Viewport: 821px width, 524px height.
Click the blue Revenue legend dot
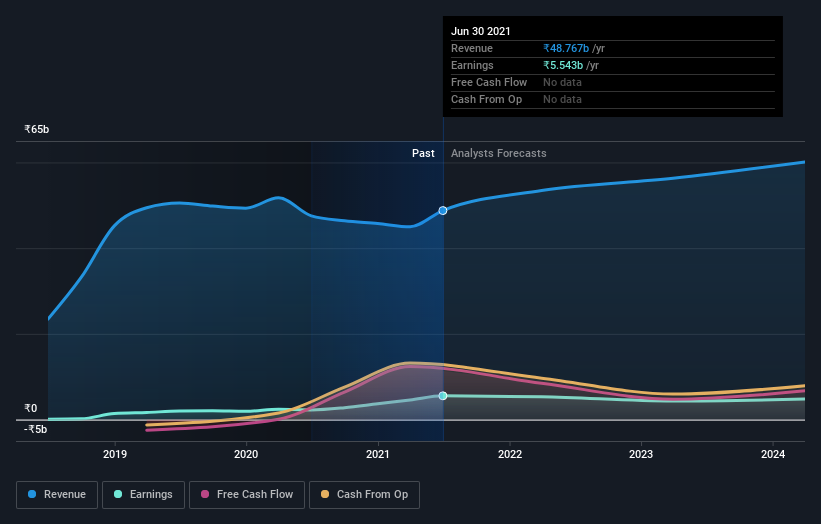(32, 494)
